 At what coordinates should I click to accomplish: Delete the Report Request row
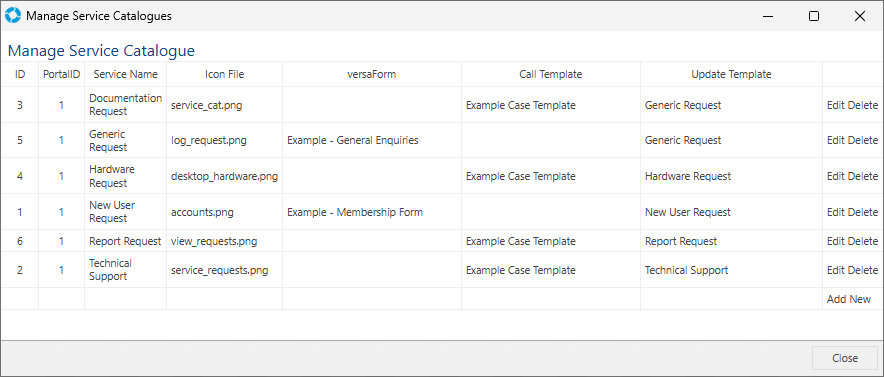tap(863, 241)
